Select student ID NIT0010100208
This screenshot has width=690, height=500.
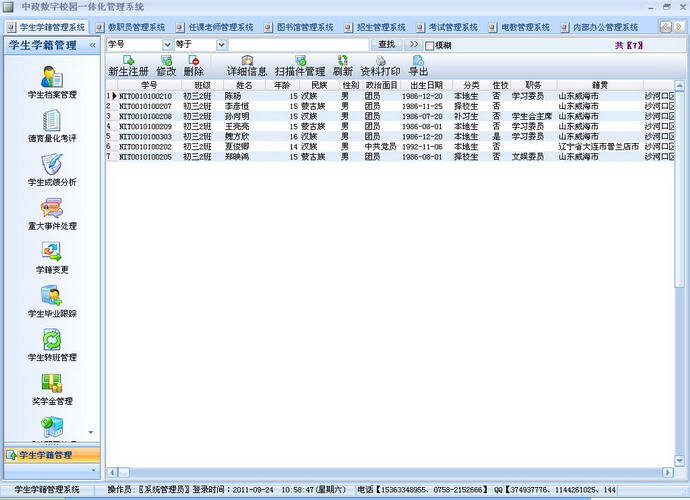point(146,116)
